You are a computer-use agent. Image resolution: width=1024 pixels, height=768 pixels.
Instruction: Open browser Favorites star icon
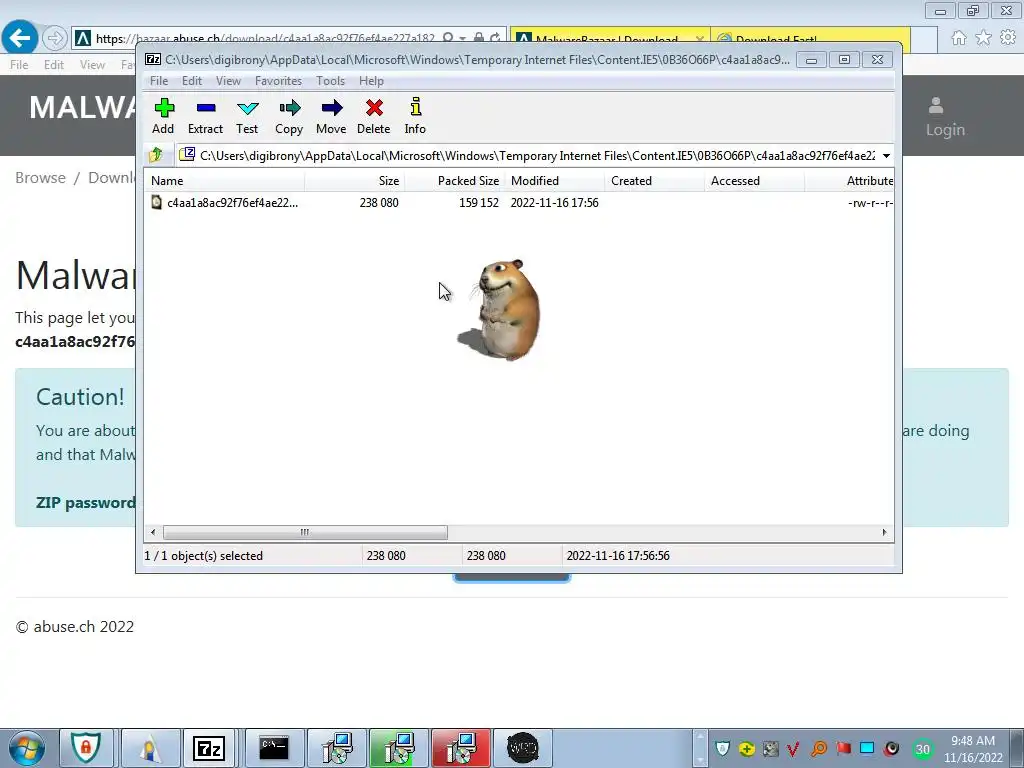point(983,38)
